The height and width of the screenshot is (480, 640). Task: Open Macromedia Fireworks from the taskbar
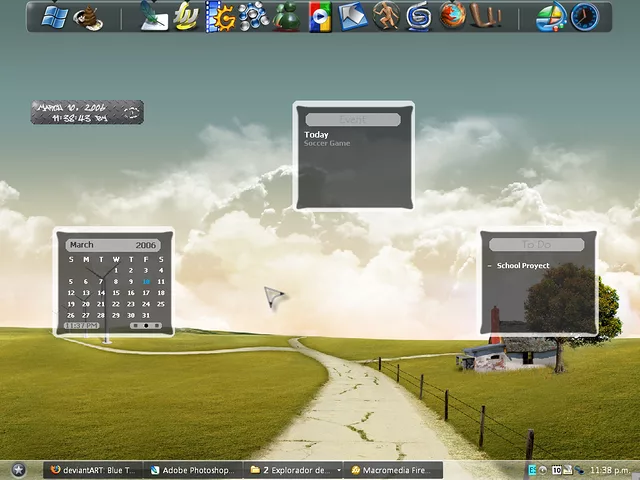[x=391, y=469]
